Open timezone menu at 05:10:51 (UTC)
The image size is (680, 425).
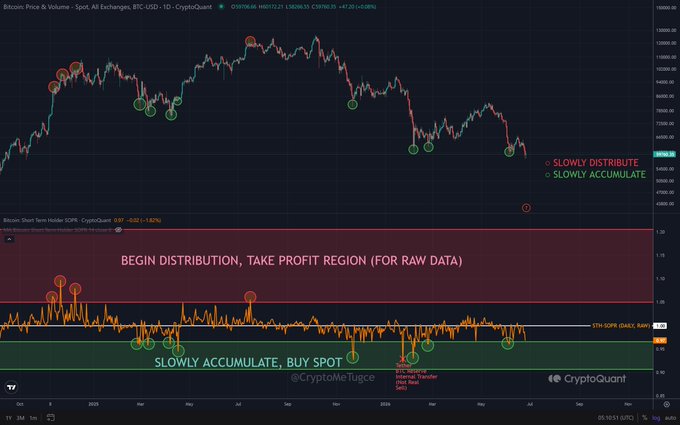tap(615, 418)
